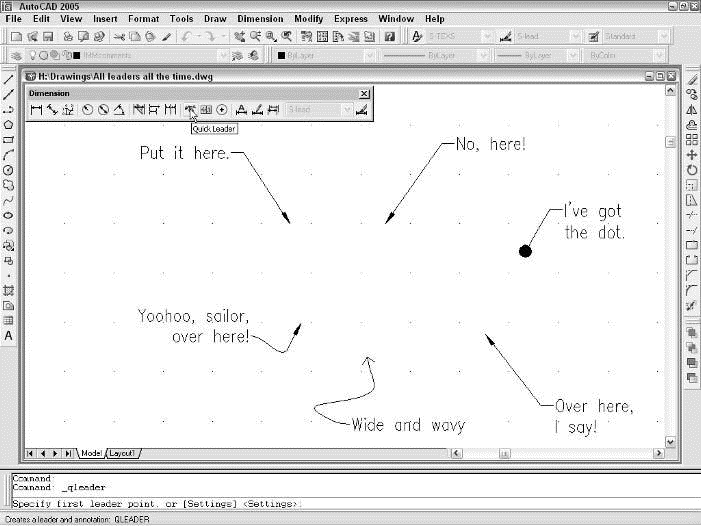Select the Polygon tool in Draw toolbar

pos(9,125)
